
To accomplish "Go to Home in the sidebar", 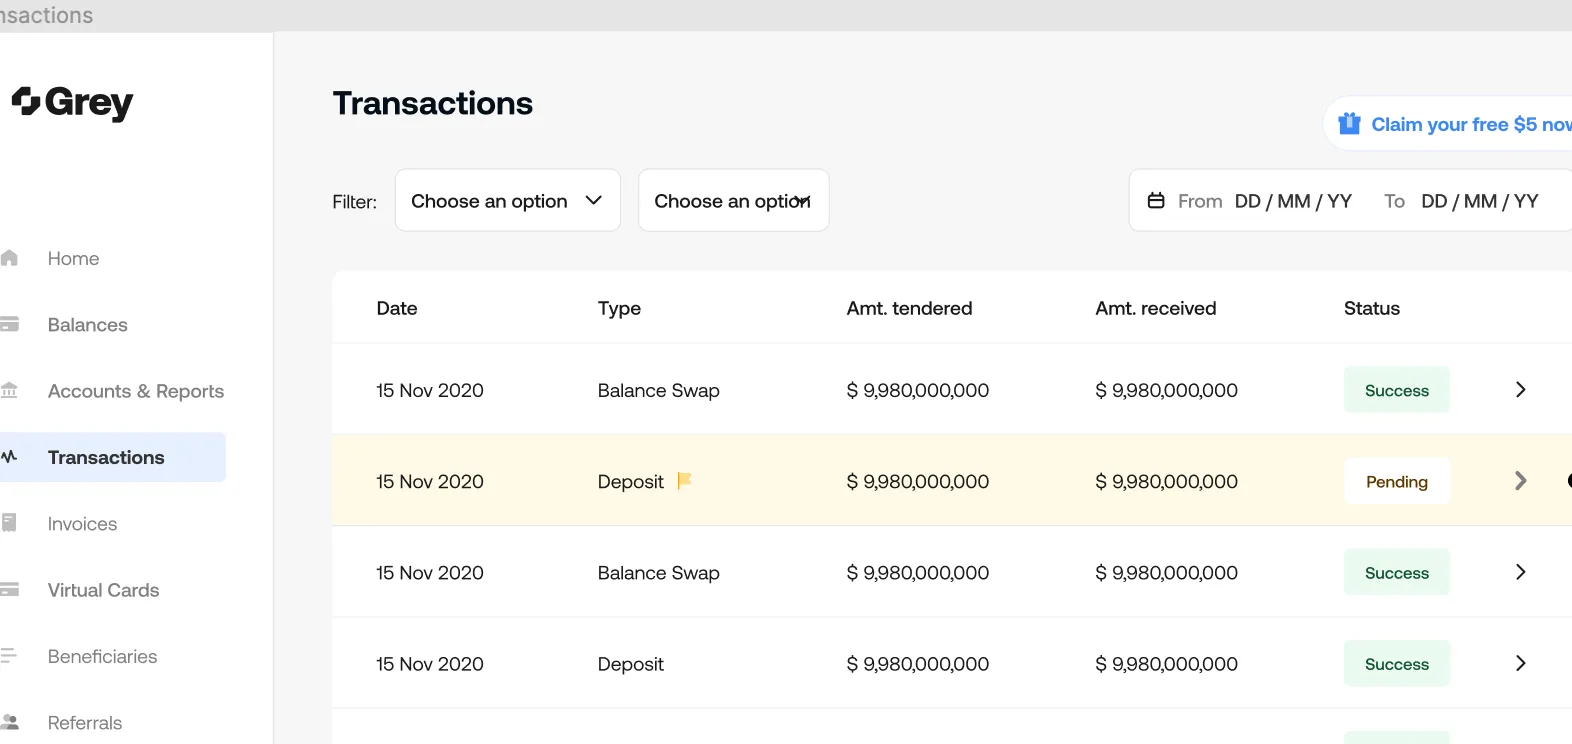I will pos(73,258).
